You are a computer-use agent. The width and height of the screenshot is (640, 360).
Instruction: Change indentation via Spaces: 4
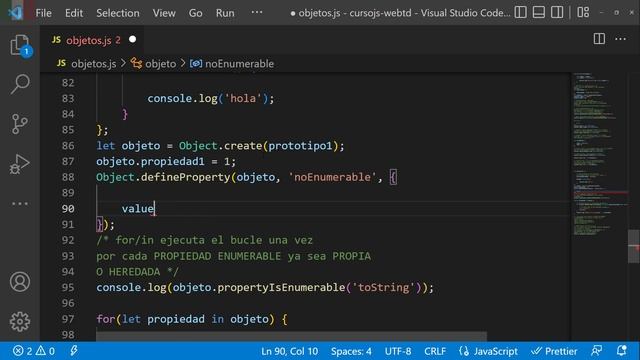[351, 351]
